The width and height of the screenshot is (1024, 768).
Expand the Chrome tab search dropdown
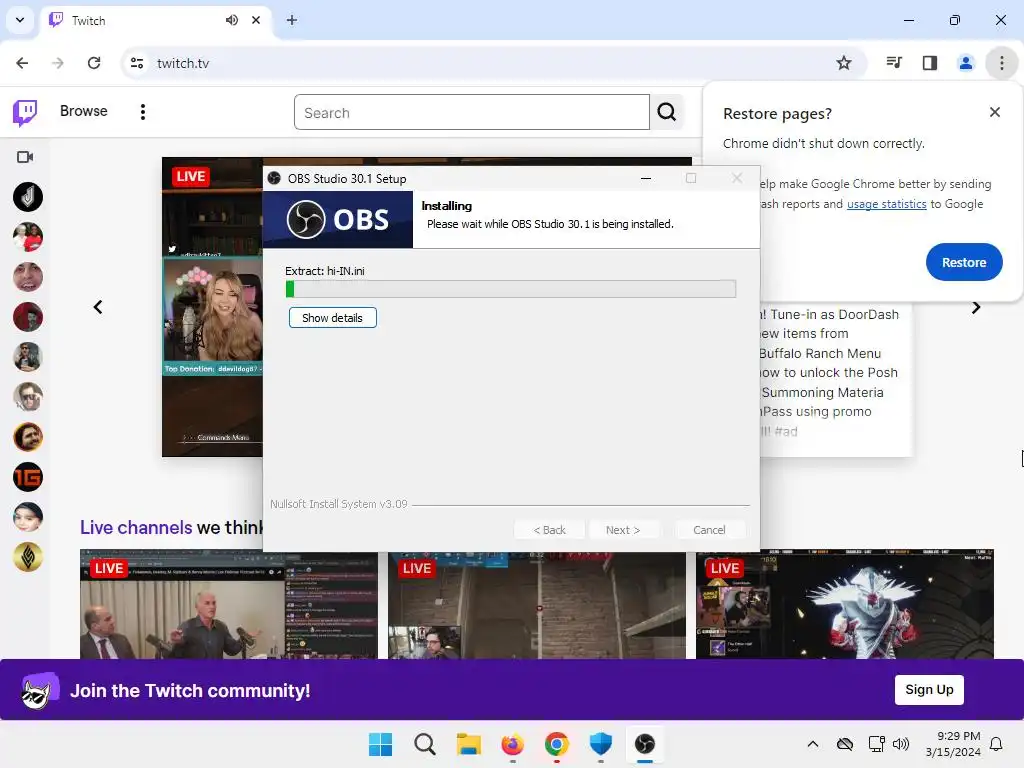point(20,20)
